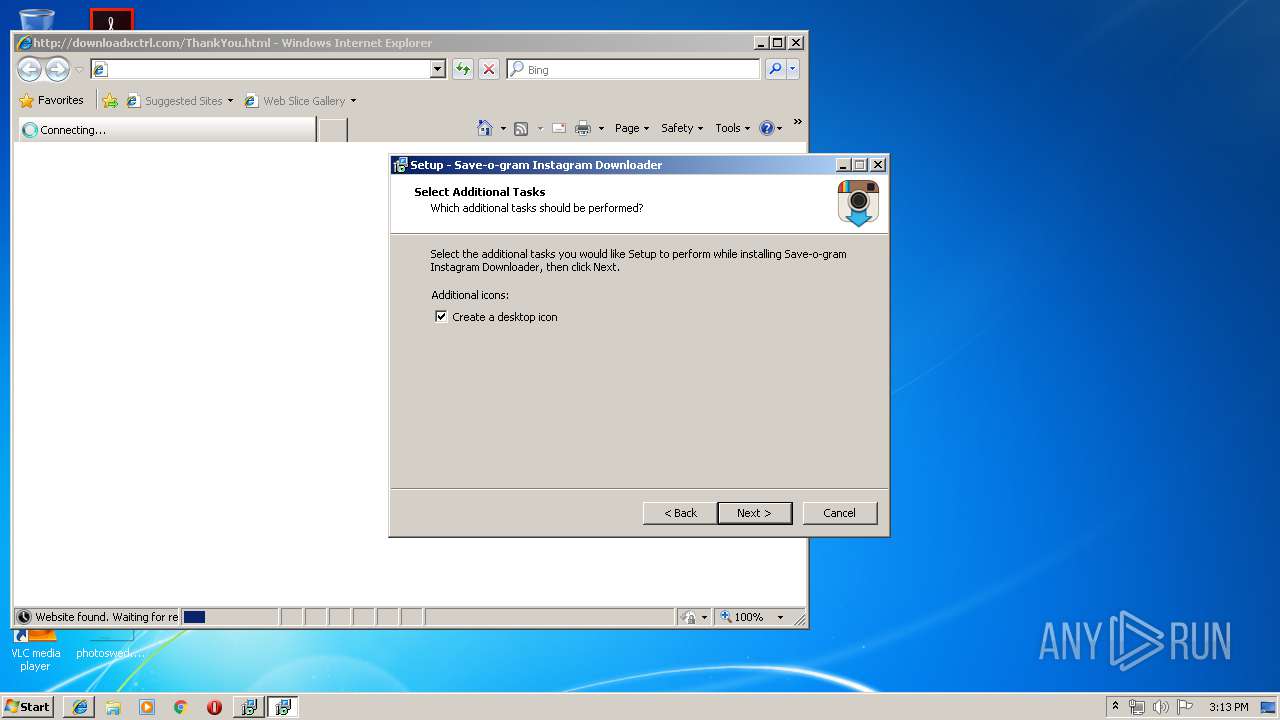
Task: Click the Read Mail envelope icon
Action: [558, 128]
